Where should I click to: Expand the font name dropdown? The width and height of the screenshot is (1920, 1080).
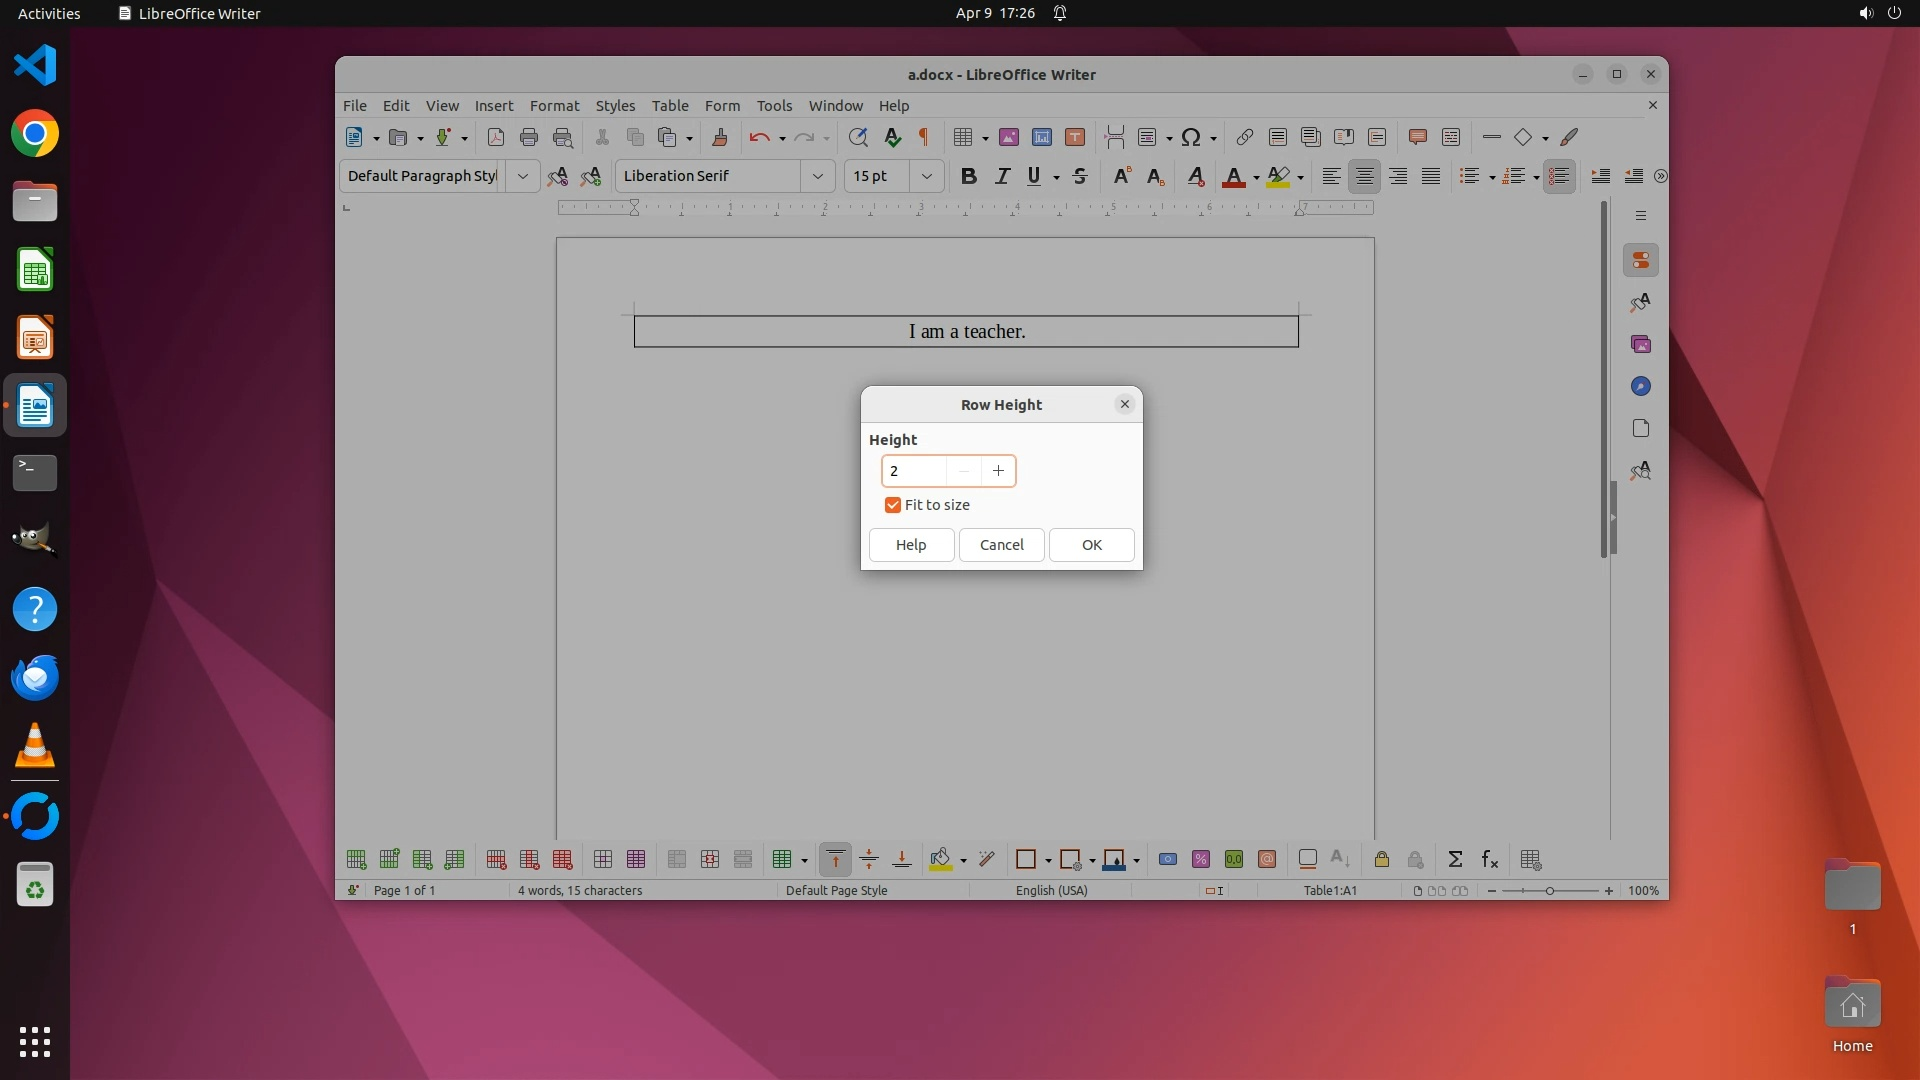817,176
